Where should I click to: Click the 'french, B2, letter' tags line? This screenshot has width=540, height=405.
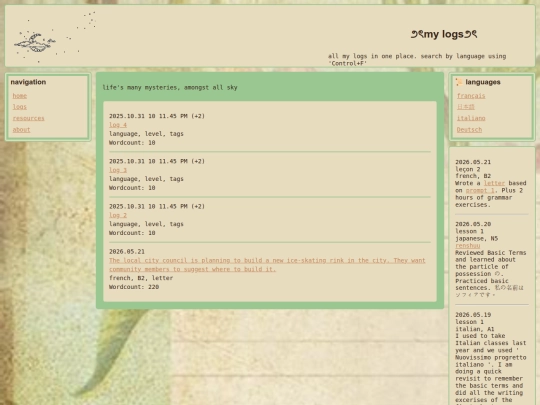click(x=141, y=278)
